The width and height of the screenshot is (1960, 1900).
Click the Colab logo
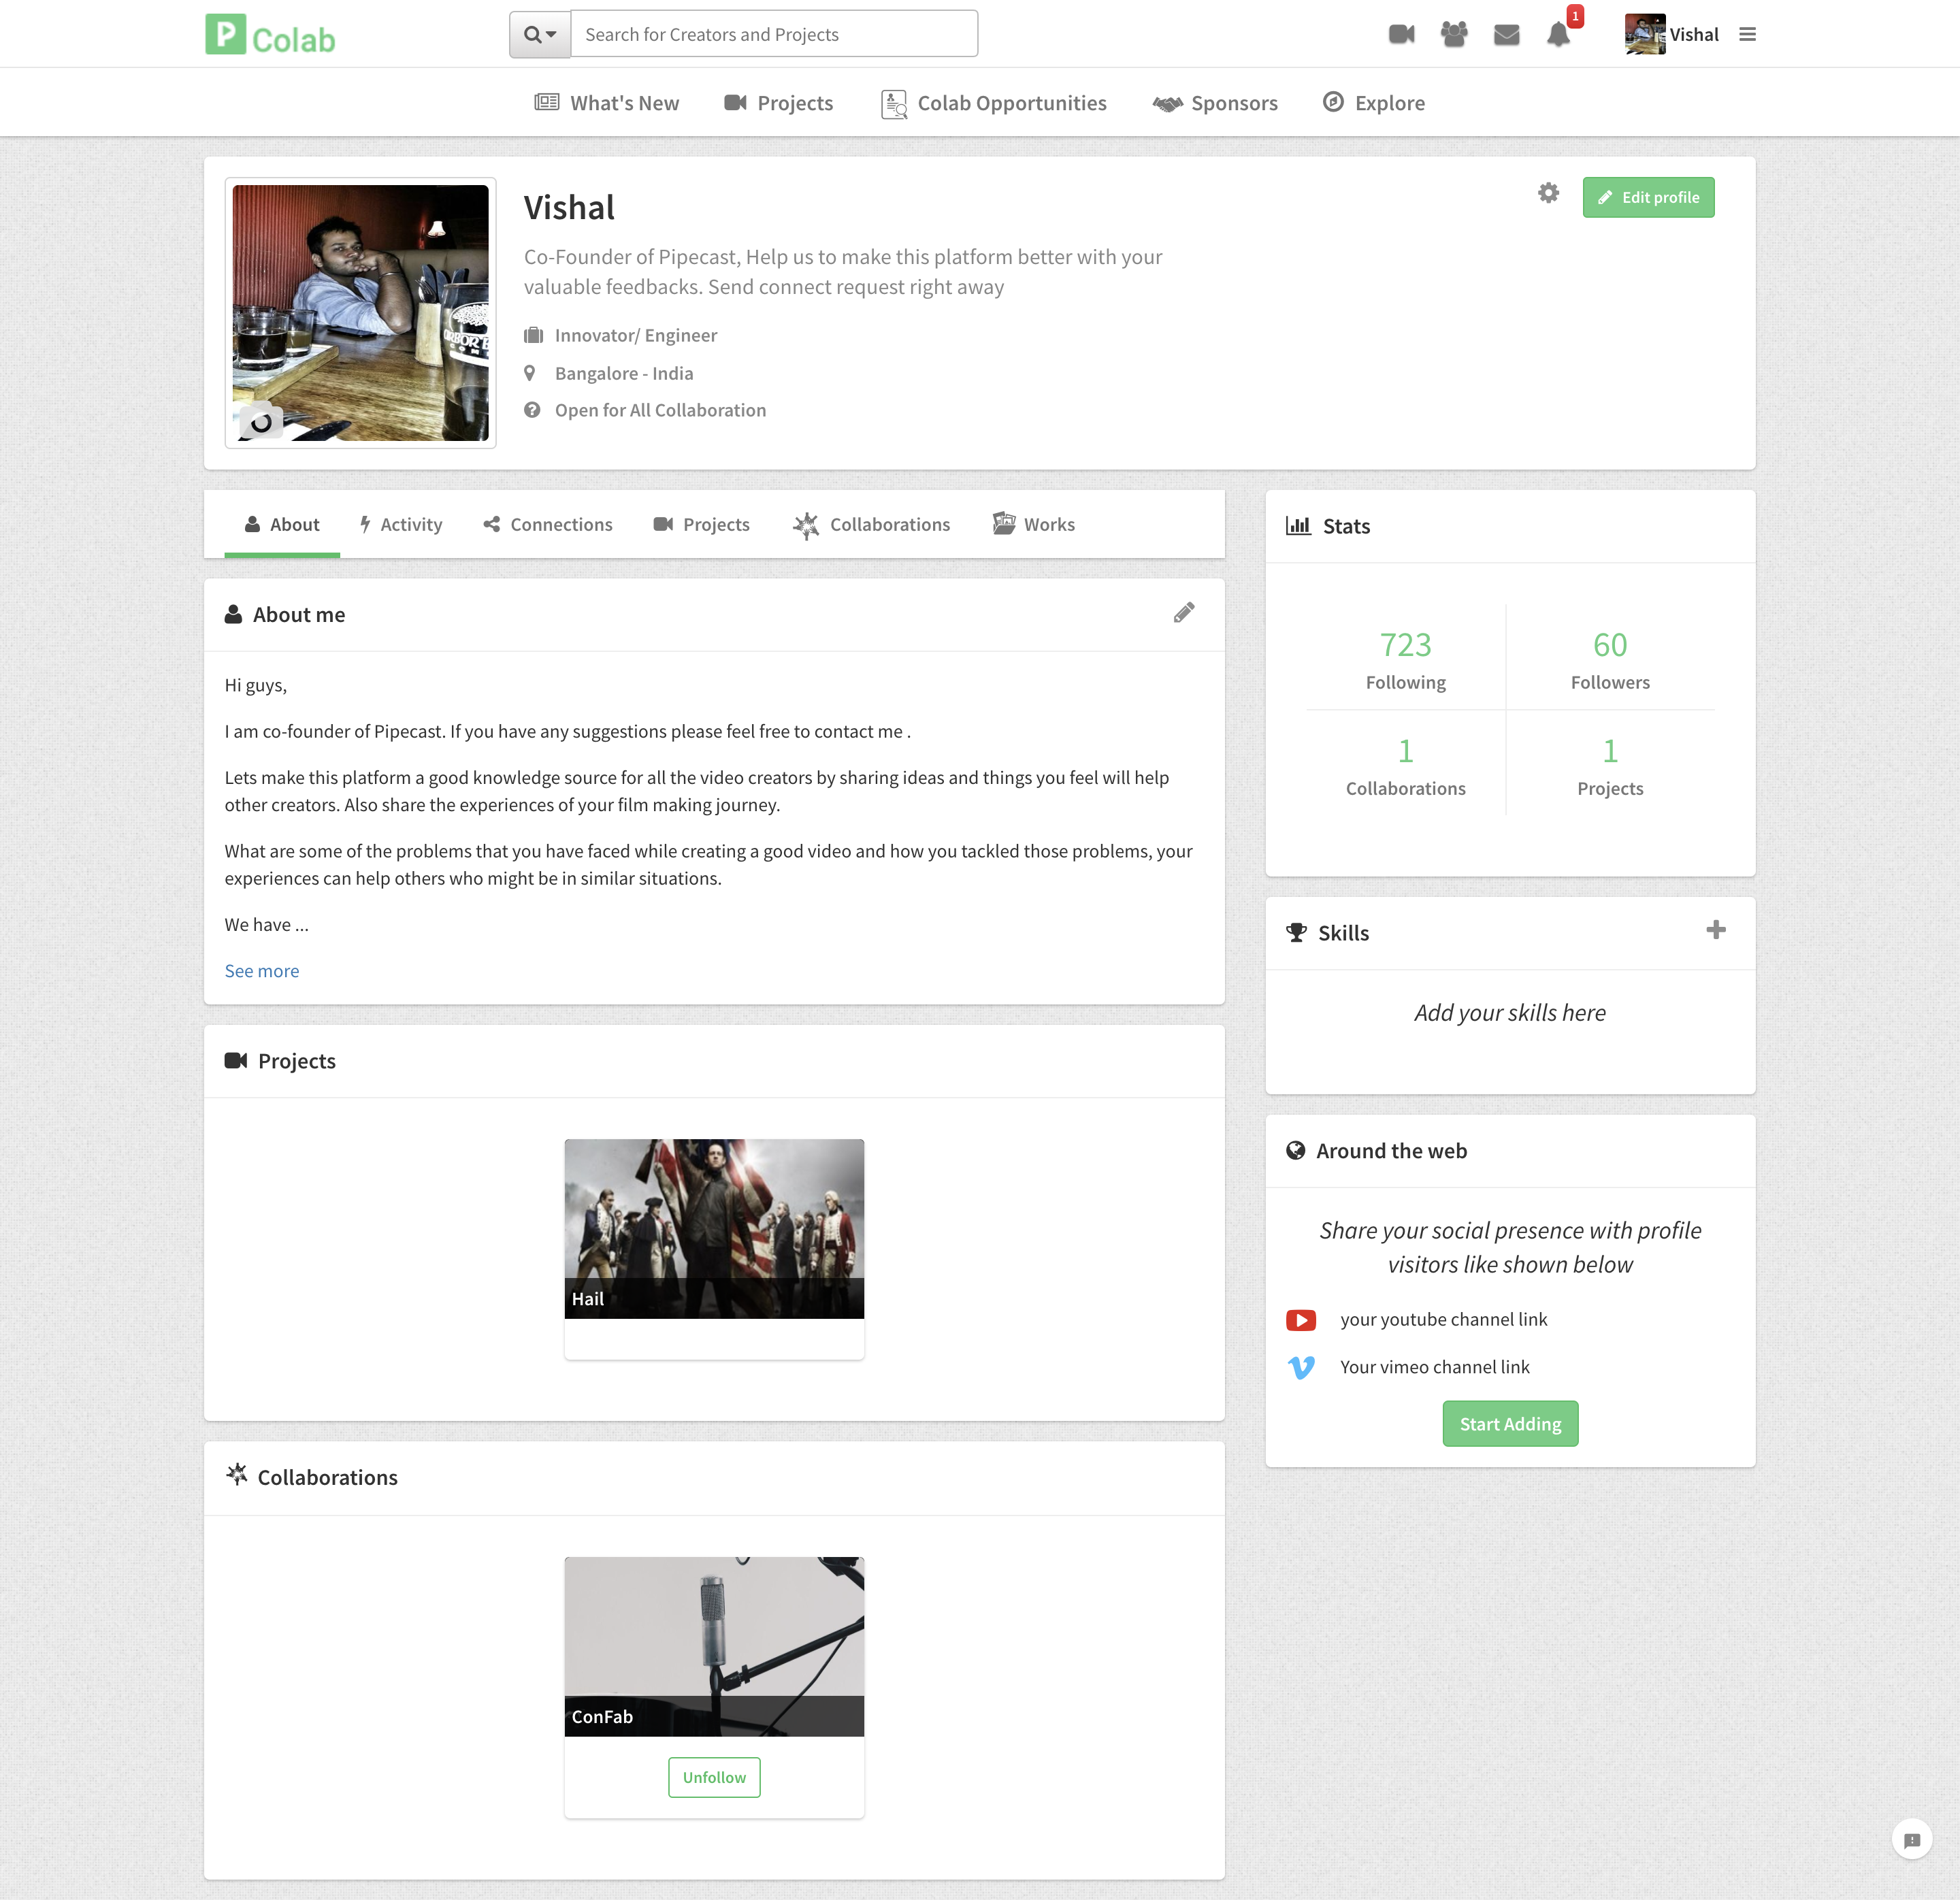269,35
